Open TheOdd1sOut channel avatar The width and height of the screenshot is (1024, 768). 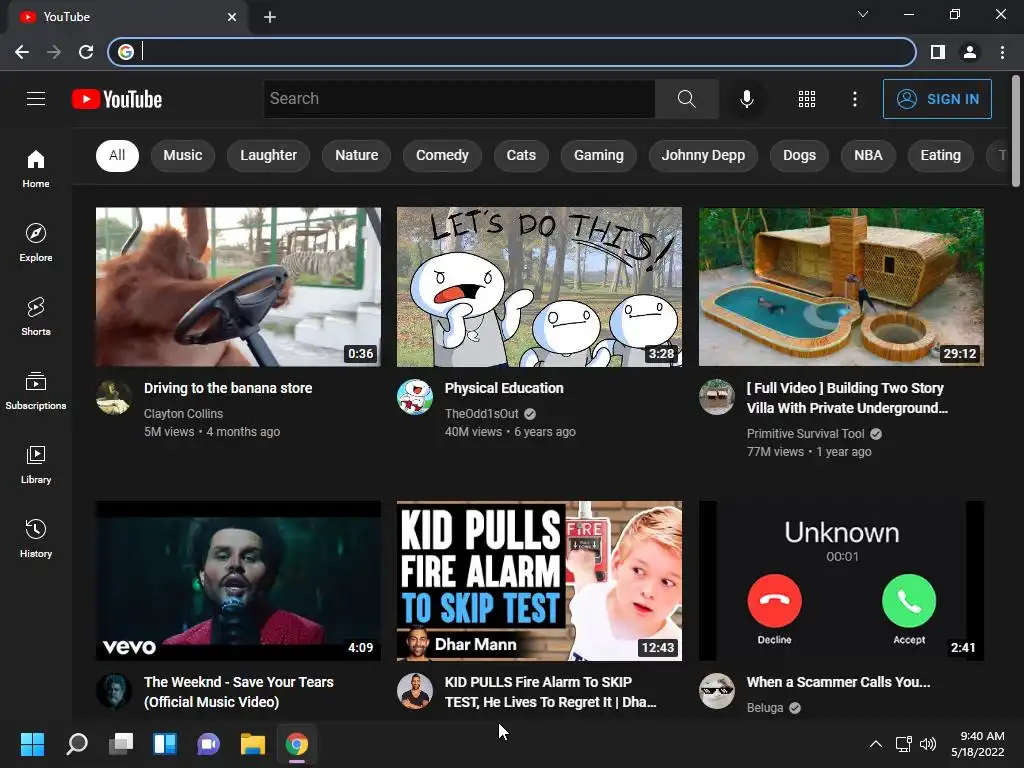point(415,397)
